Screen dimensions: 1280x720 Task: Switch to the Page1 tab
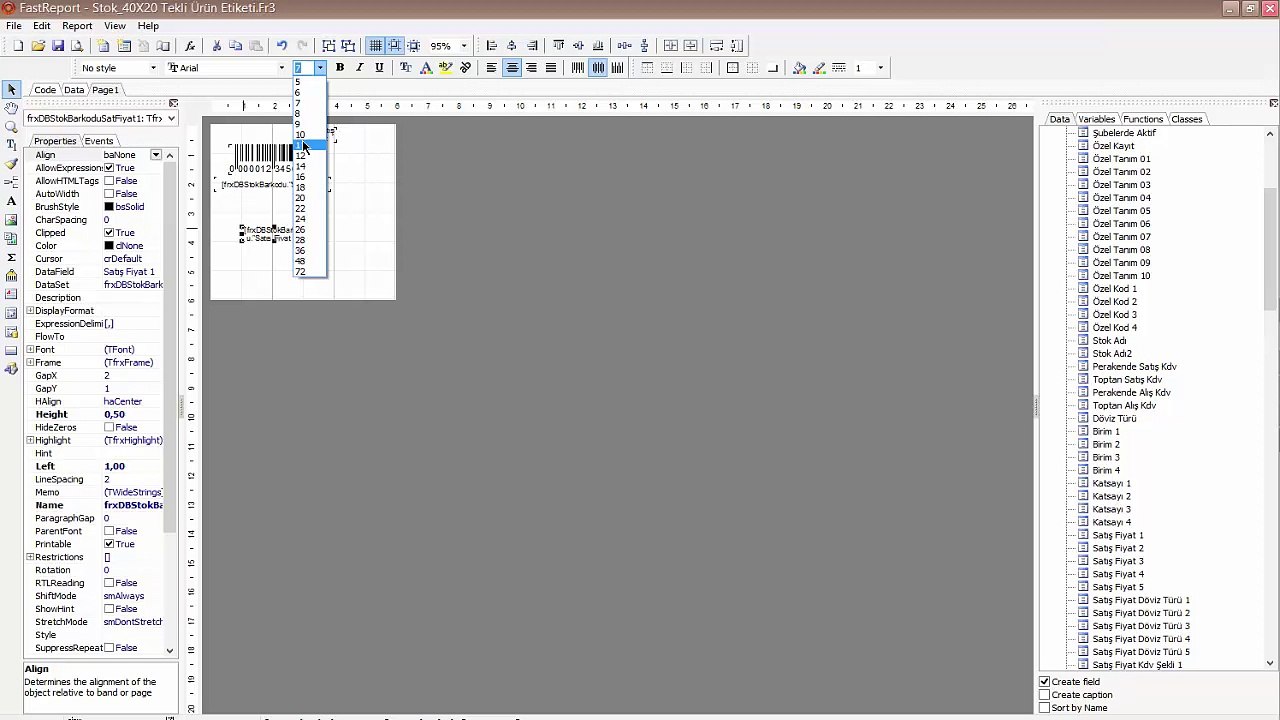coord(105,90)
